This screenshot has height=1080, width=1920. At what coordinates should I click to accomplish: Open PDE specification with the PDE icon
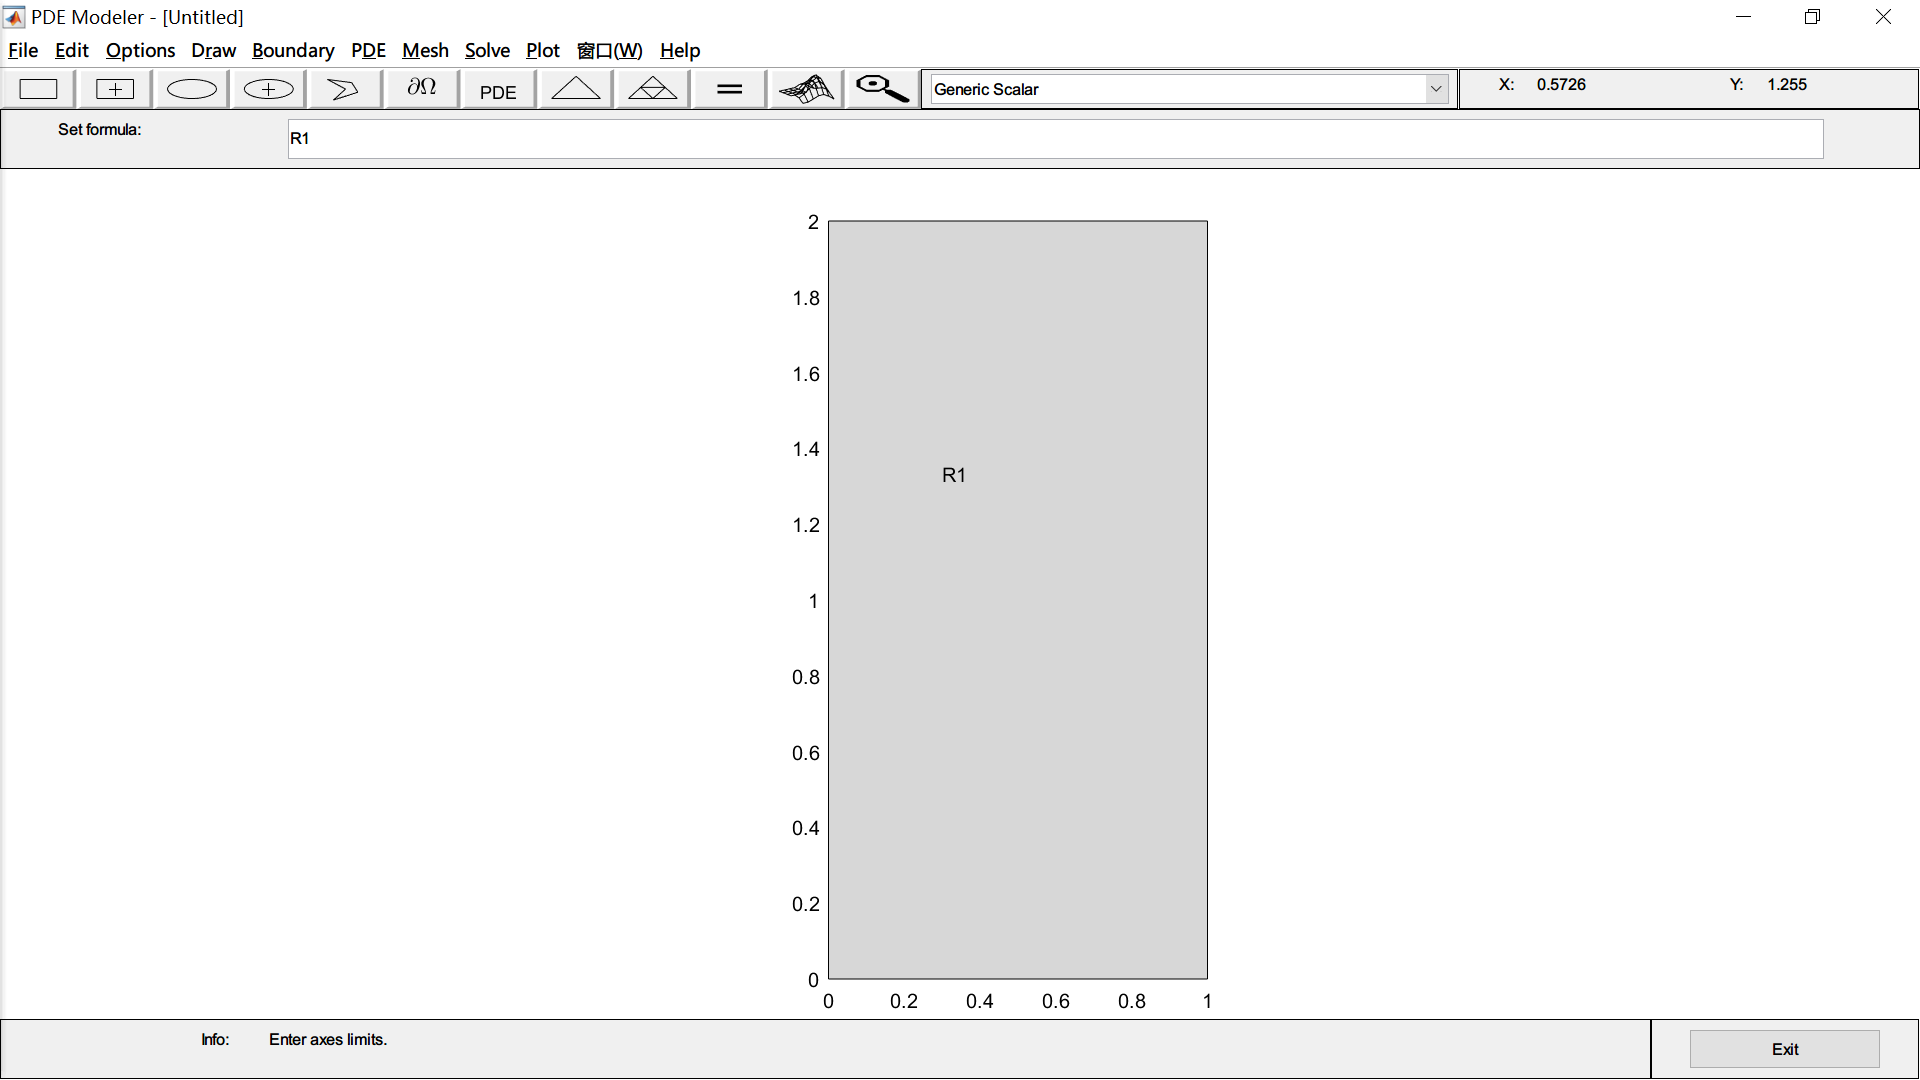tap(497, 88)
